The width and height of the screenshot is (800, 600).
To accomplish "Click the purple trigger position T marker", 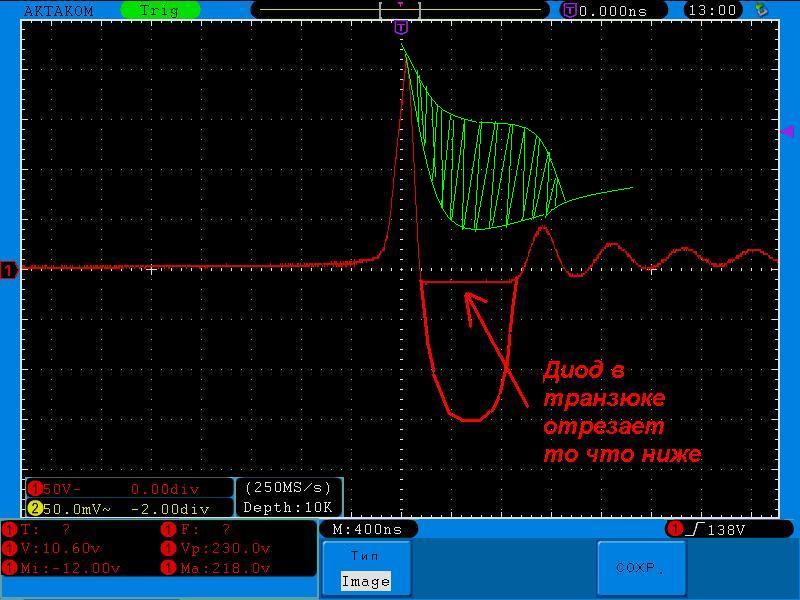I will tap(401, 27).
